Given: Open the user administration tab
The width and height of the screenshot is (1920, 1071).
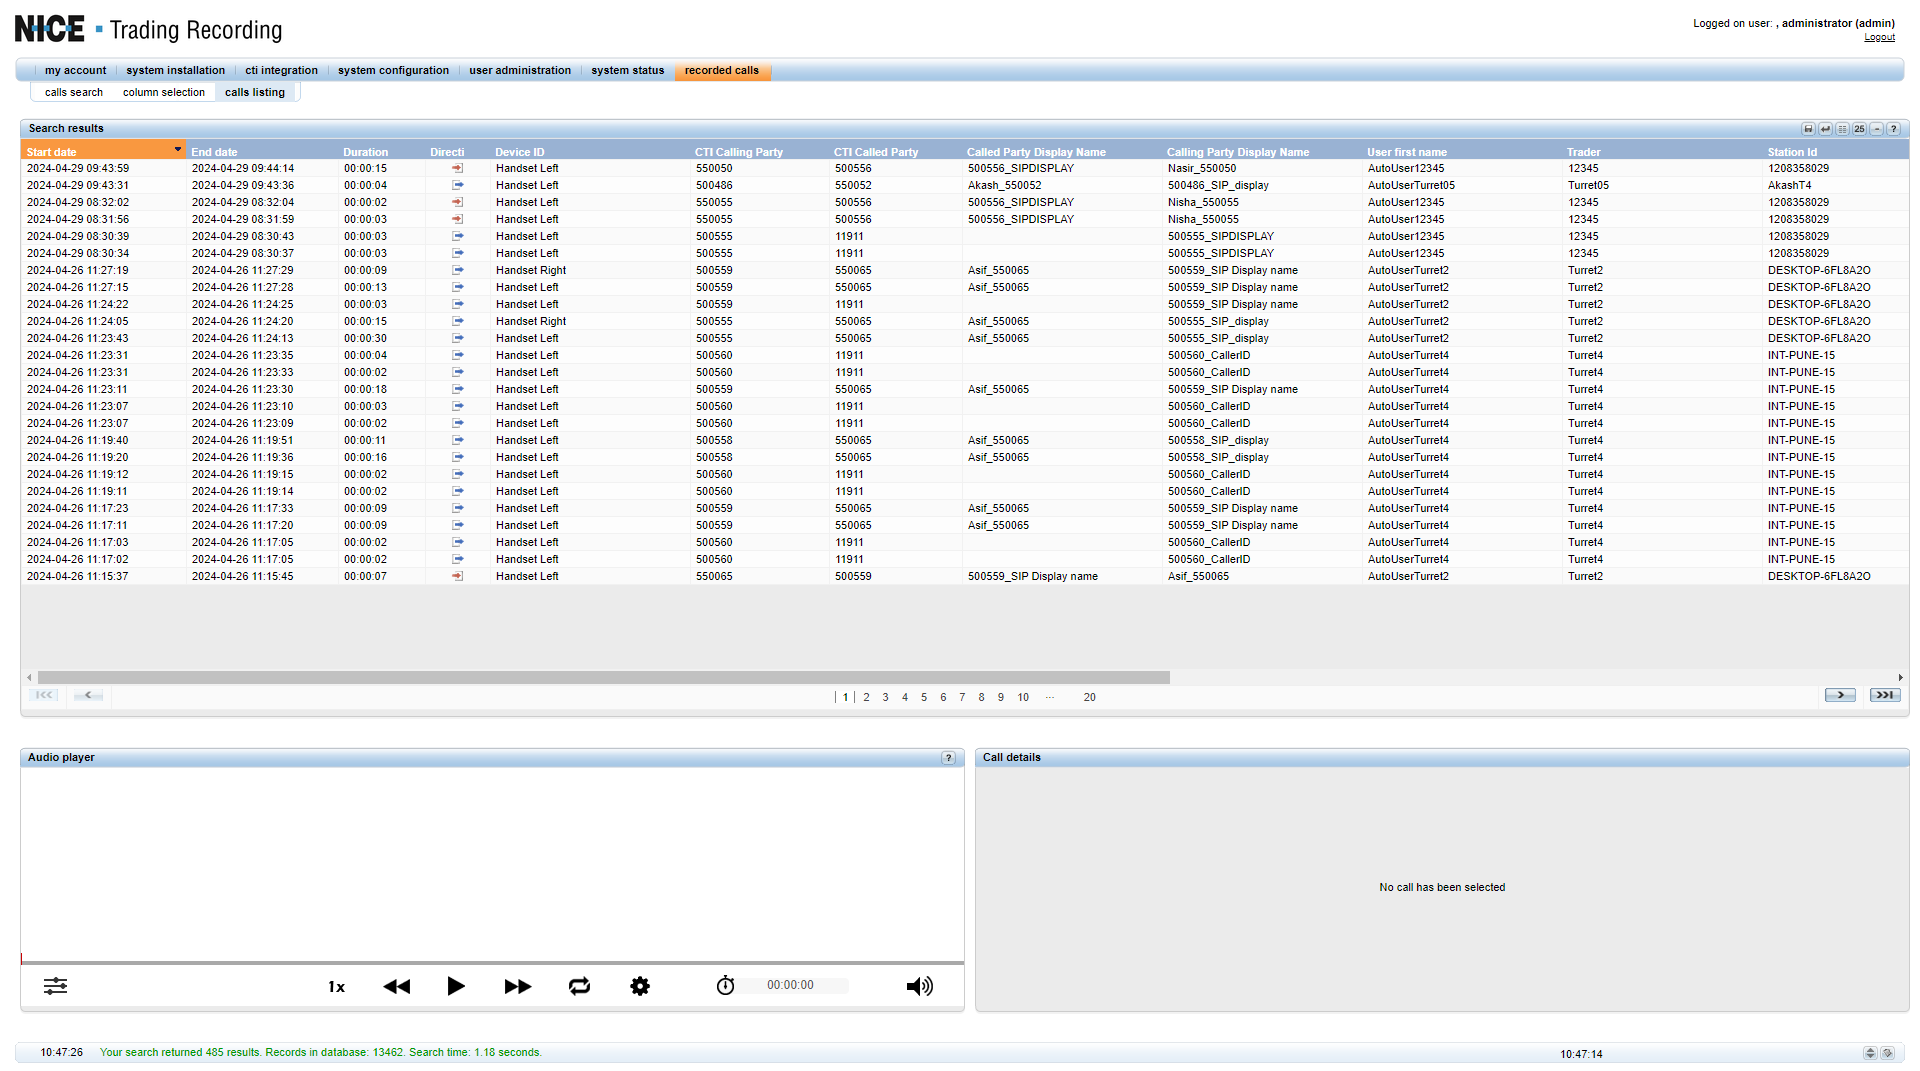Looking at the screenshot, I should point(520,71).
